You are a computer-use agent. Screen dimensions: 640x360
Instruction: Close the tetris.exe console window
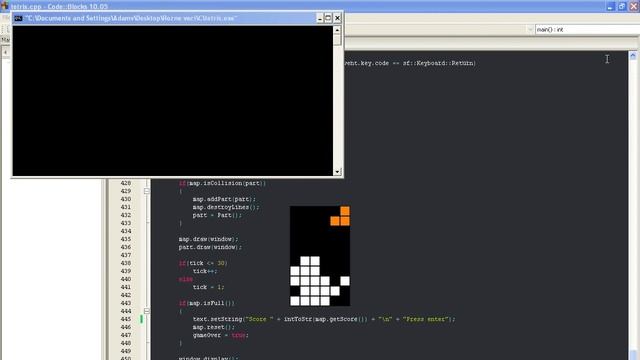coord(337,18)
